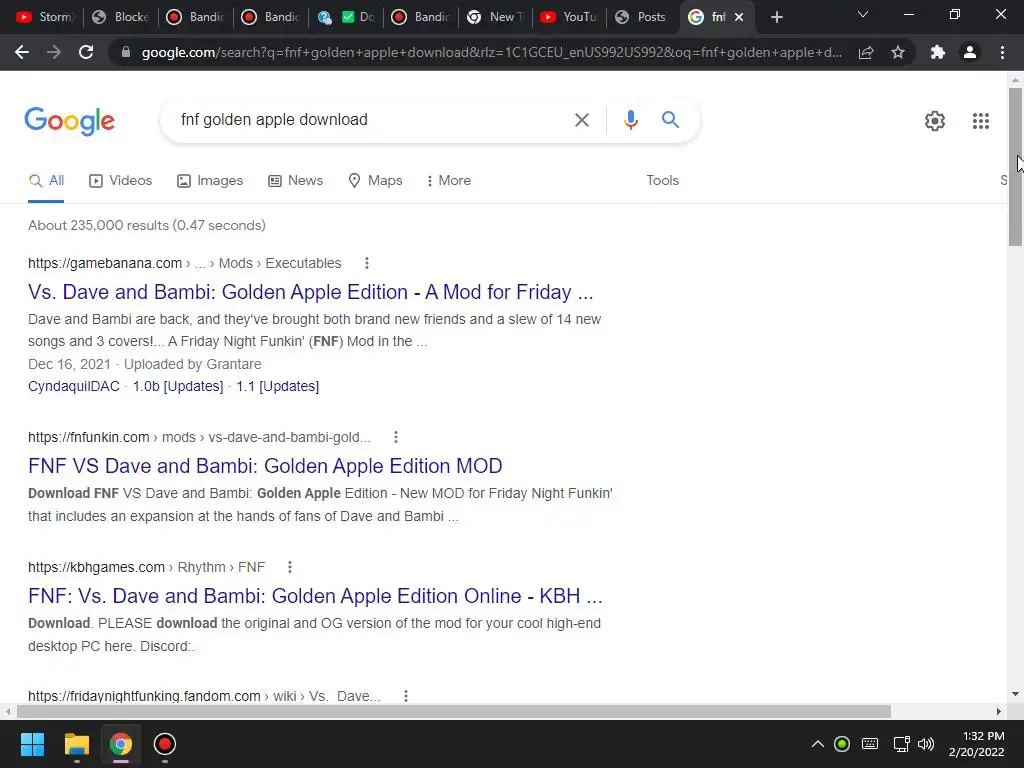
Task: Open the tab search dropdown arrow
Action: (863, 14)
